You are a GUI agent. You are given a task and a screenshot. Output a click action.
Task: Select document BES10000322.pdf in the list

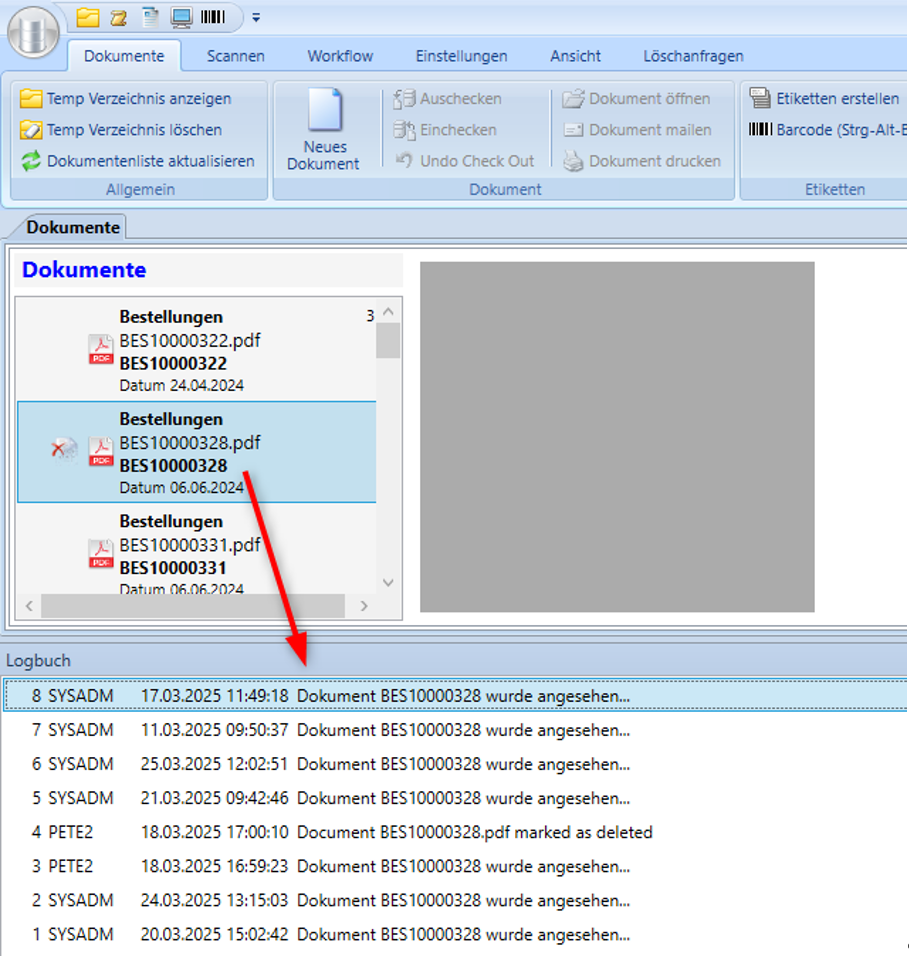coord(190,341)
